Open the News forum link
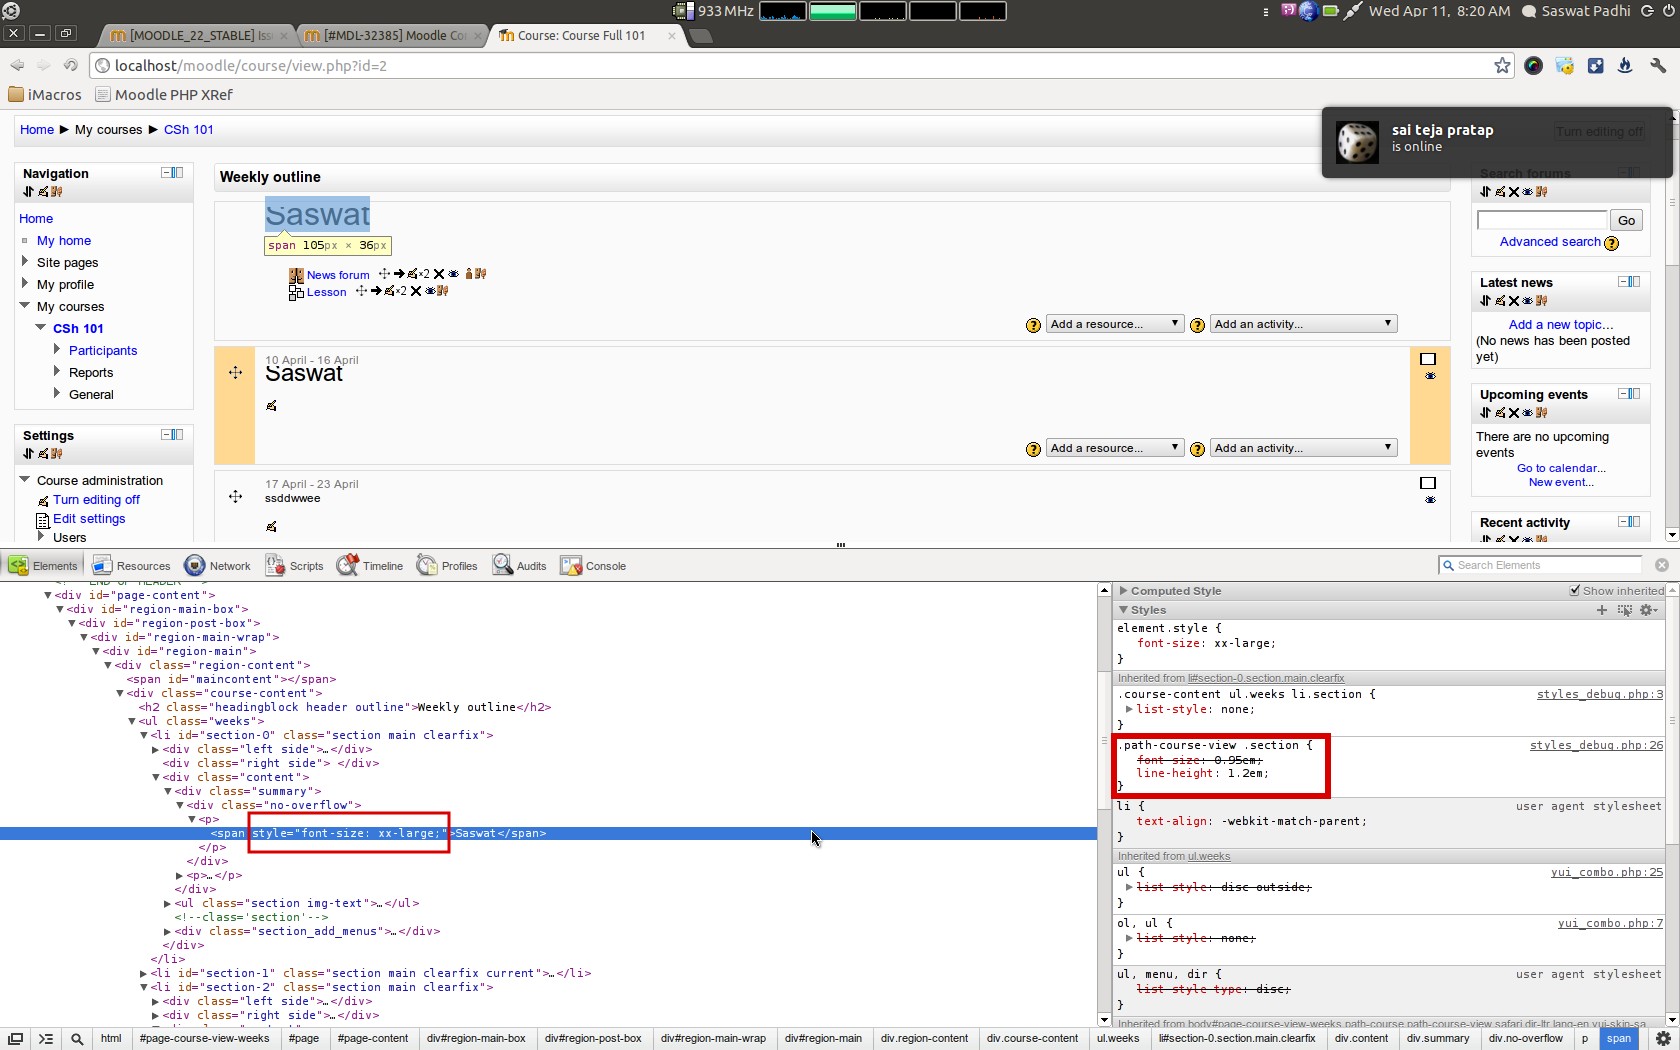Viewport: 1680px width, 1050px height. pyautogui.click(x=338, y=275)
